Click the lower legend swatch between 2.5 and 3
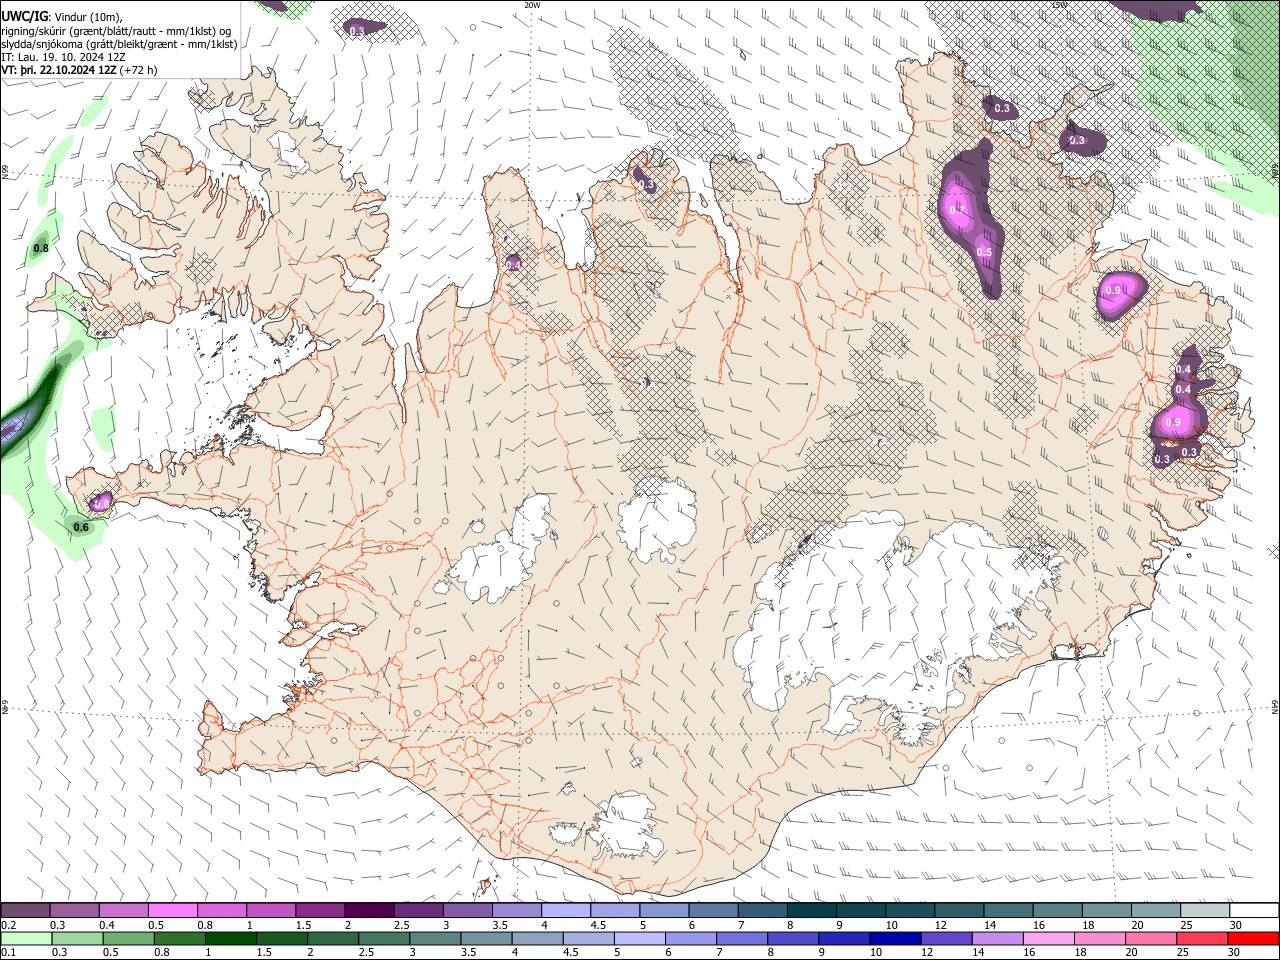The height and width of the screenshot is (960, 1280). pyautogui.click(x=384, y=939)
